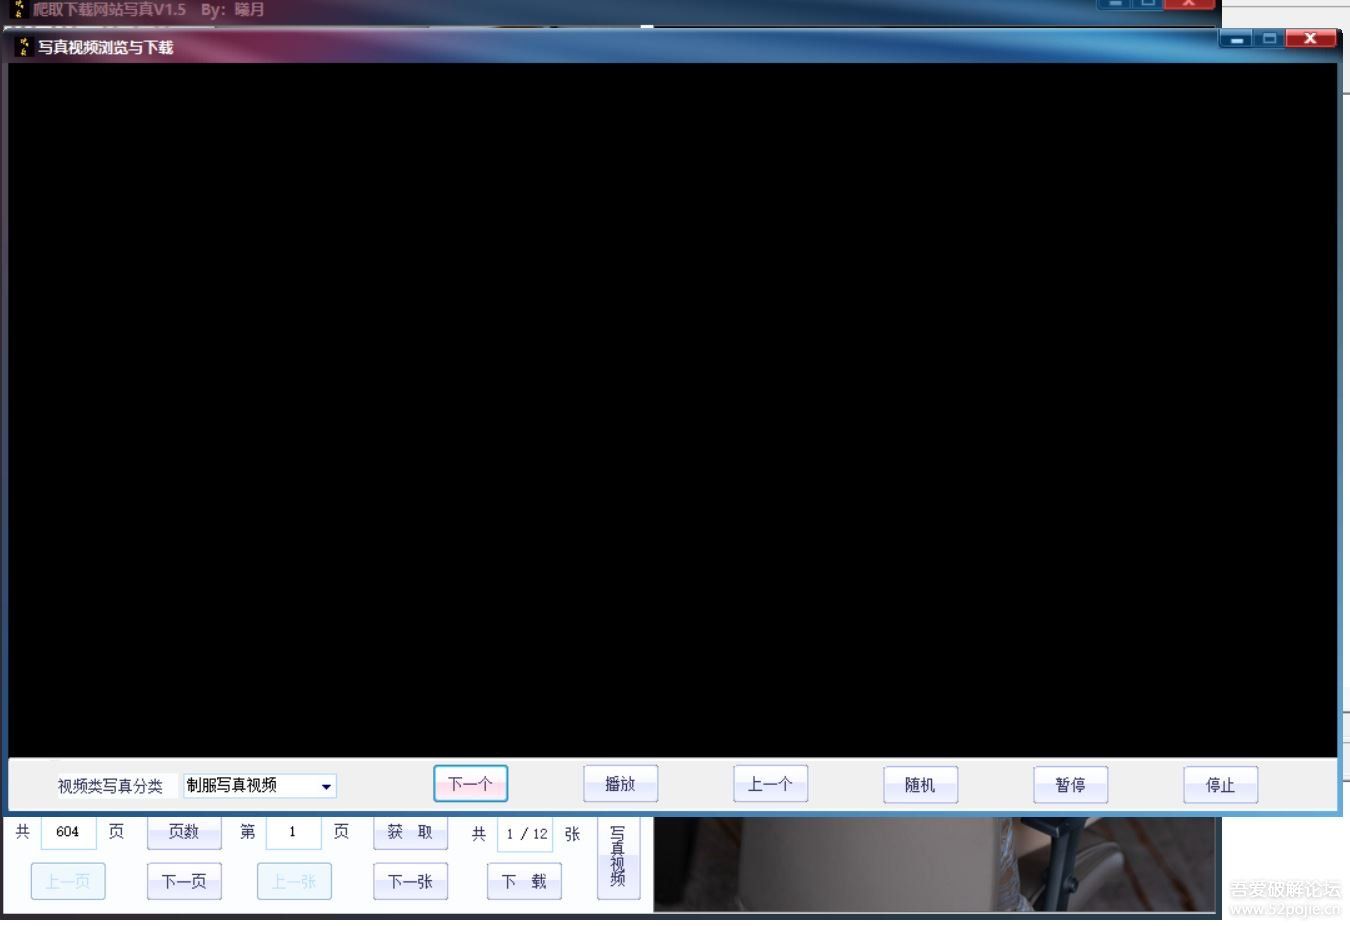Select the 1 / 12 image counter field
Image resolution: width=1350 pixels, height=926 pixels.
tap(525, 833)
